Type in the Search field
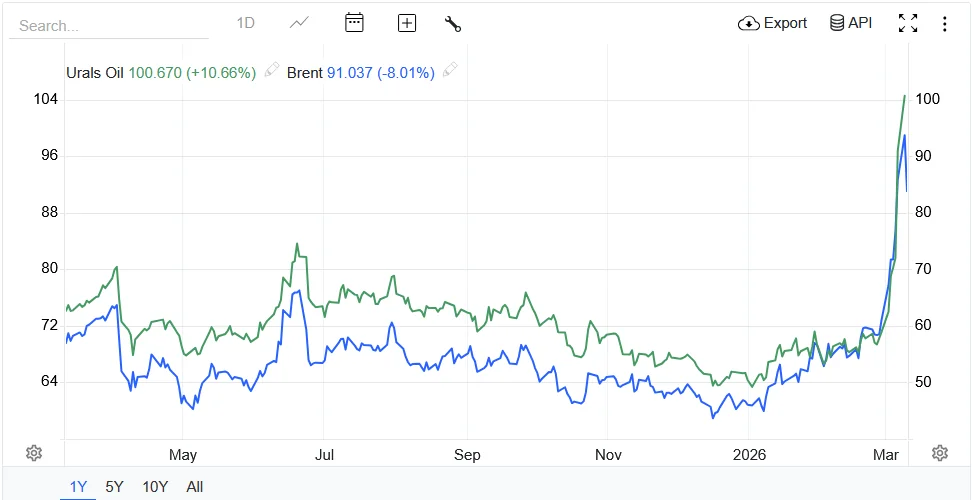Image resolution: width=972 pixels, height=500 pixels. (x=108, y=25)
